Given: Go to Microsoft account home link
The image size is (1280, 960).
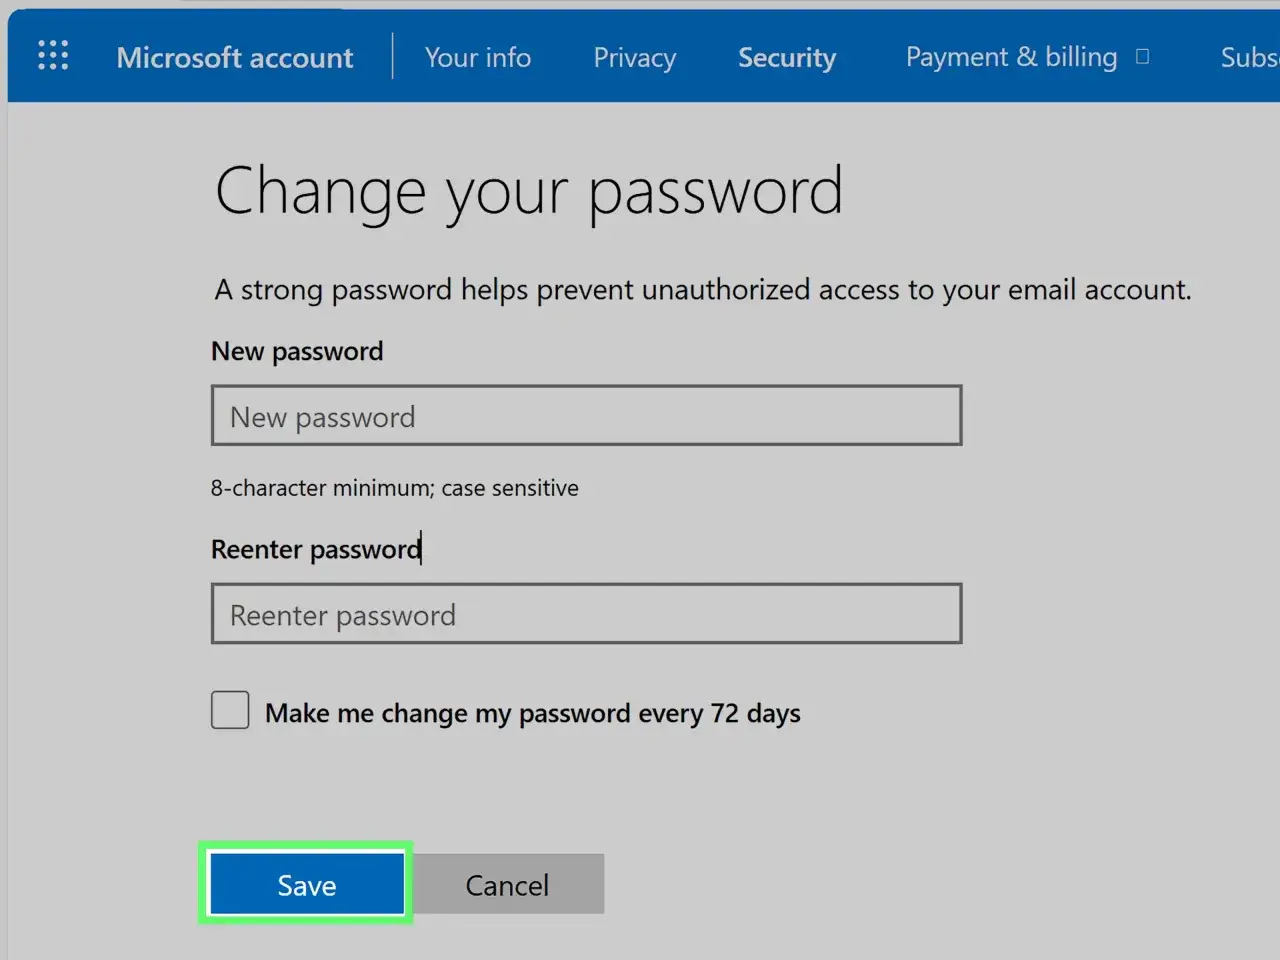Looking at the screenshot, I should click(x=235, y=57).
